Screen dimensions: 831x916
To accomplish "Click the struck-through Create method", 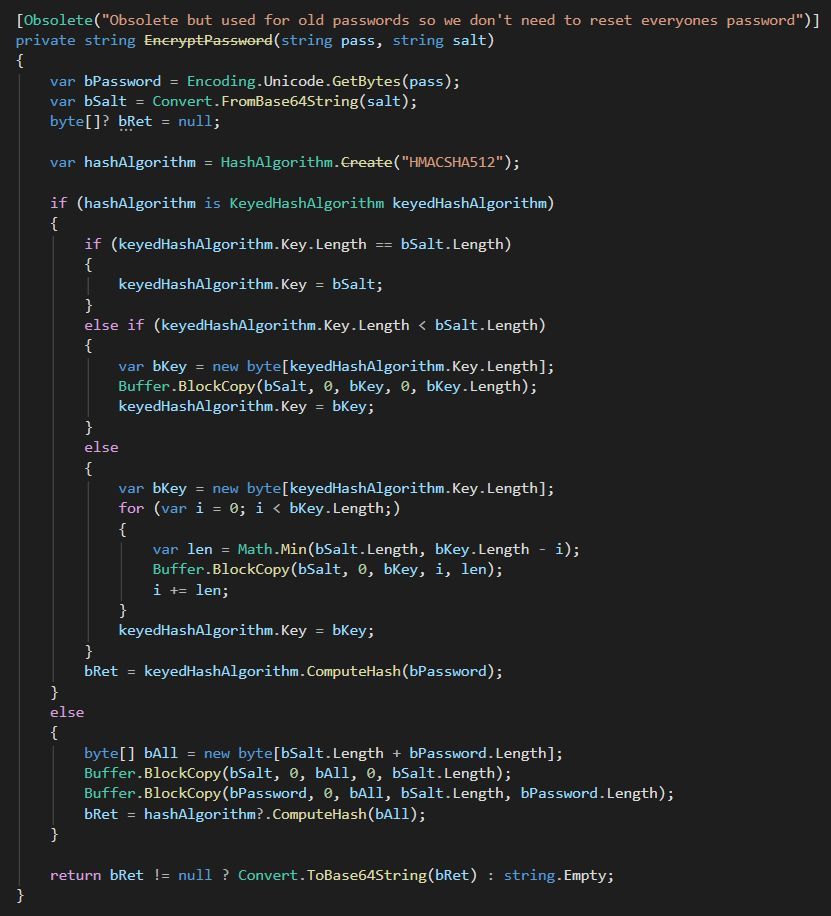I will click(366, 162).
